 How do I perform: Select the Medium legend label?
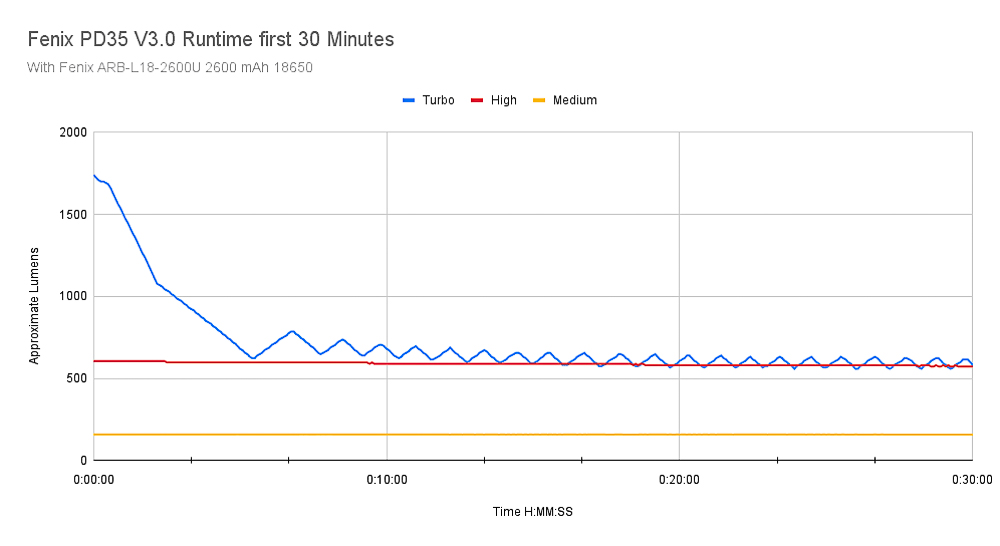click(575, 100)
